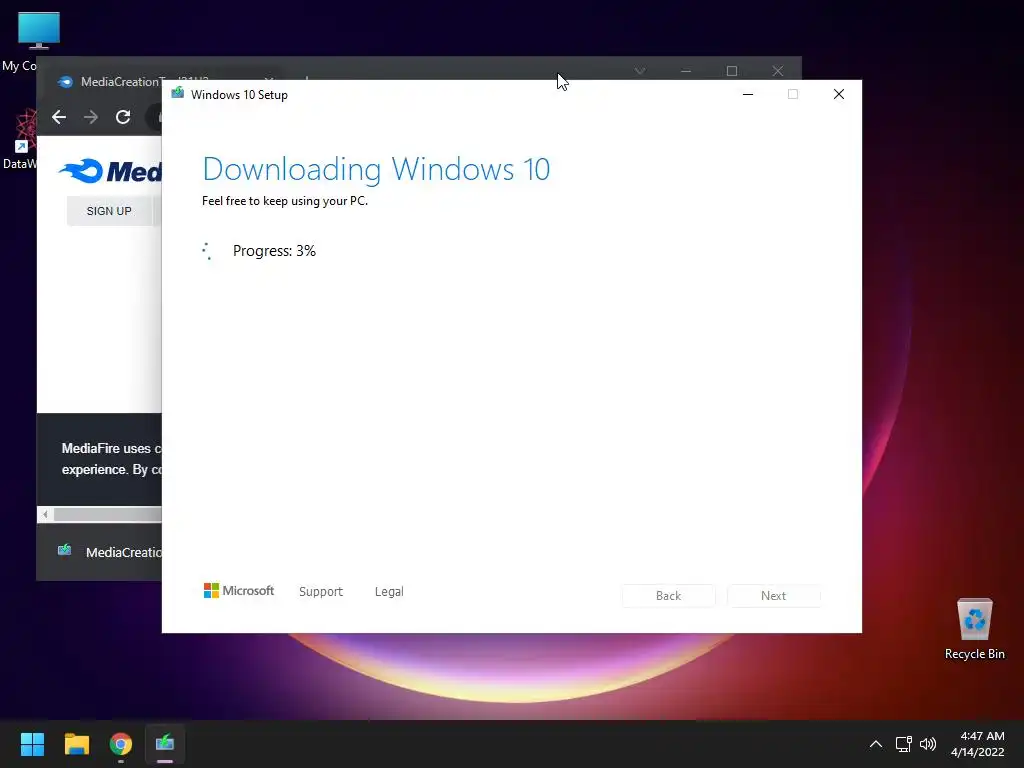
Task: Click the Windows 10 Setup title icon
Action: coord(178,93)
